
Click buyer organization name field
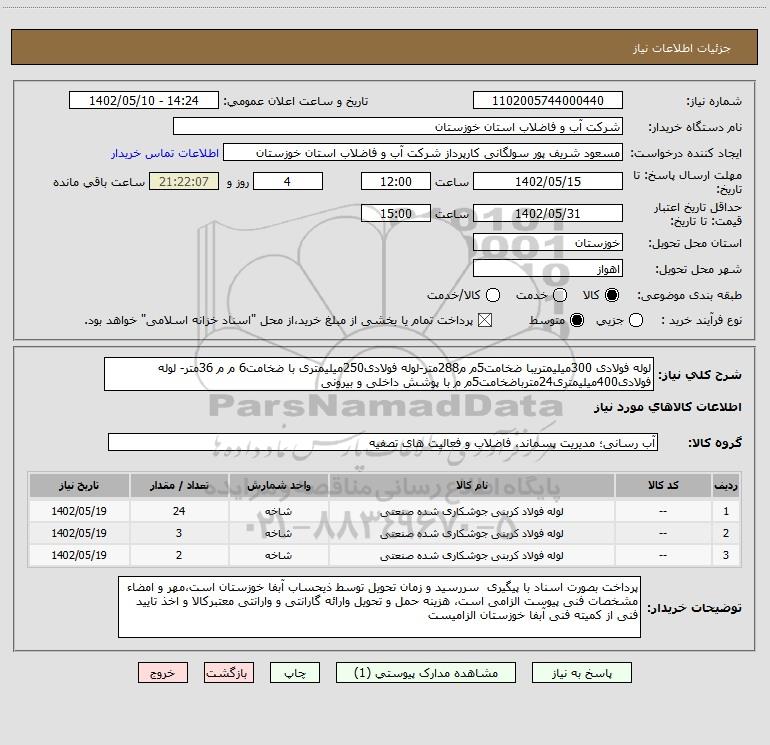pos(398,126)
